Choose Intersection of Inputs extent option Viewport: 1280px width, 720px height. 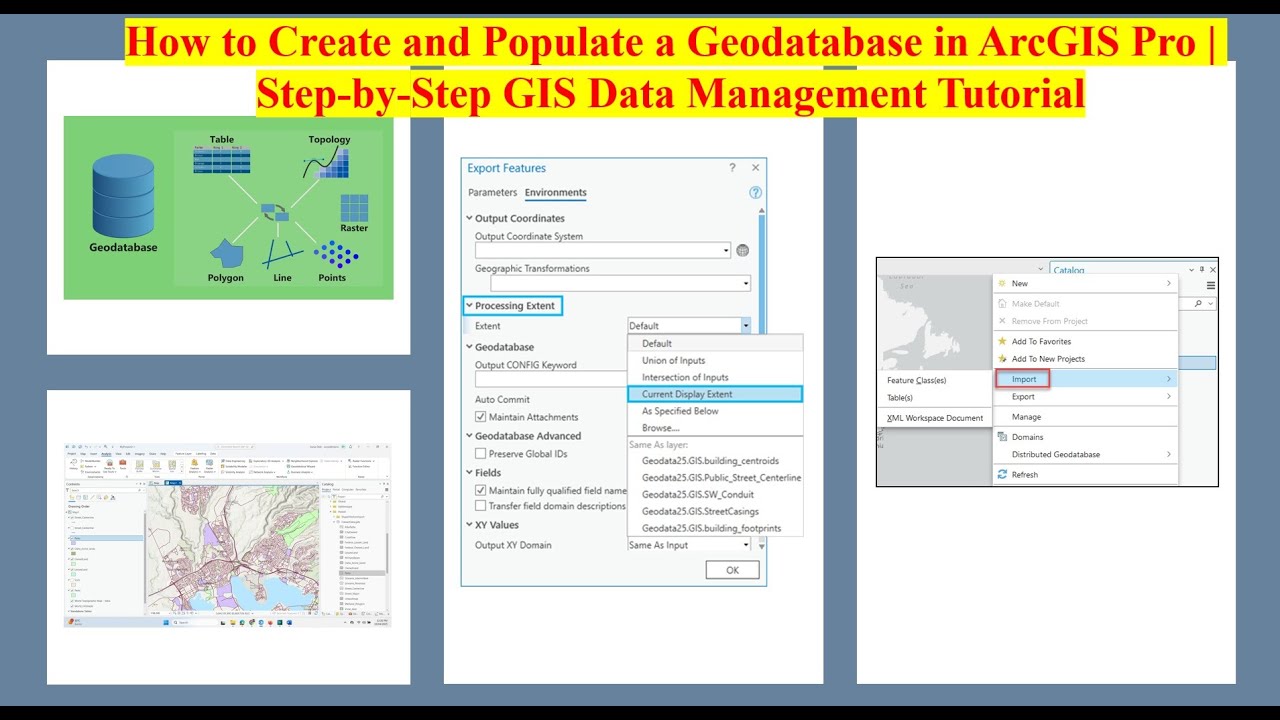coord(715,377)
